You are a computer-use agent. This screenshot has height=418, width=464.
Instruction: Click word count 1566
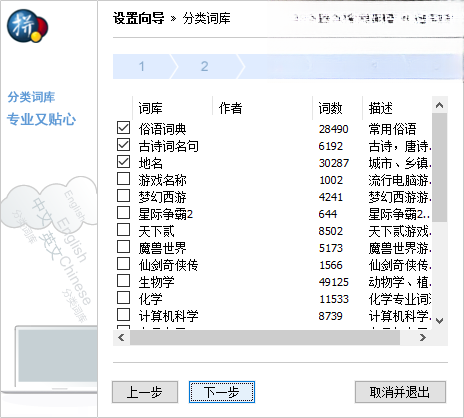pos(331,265)
